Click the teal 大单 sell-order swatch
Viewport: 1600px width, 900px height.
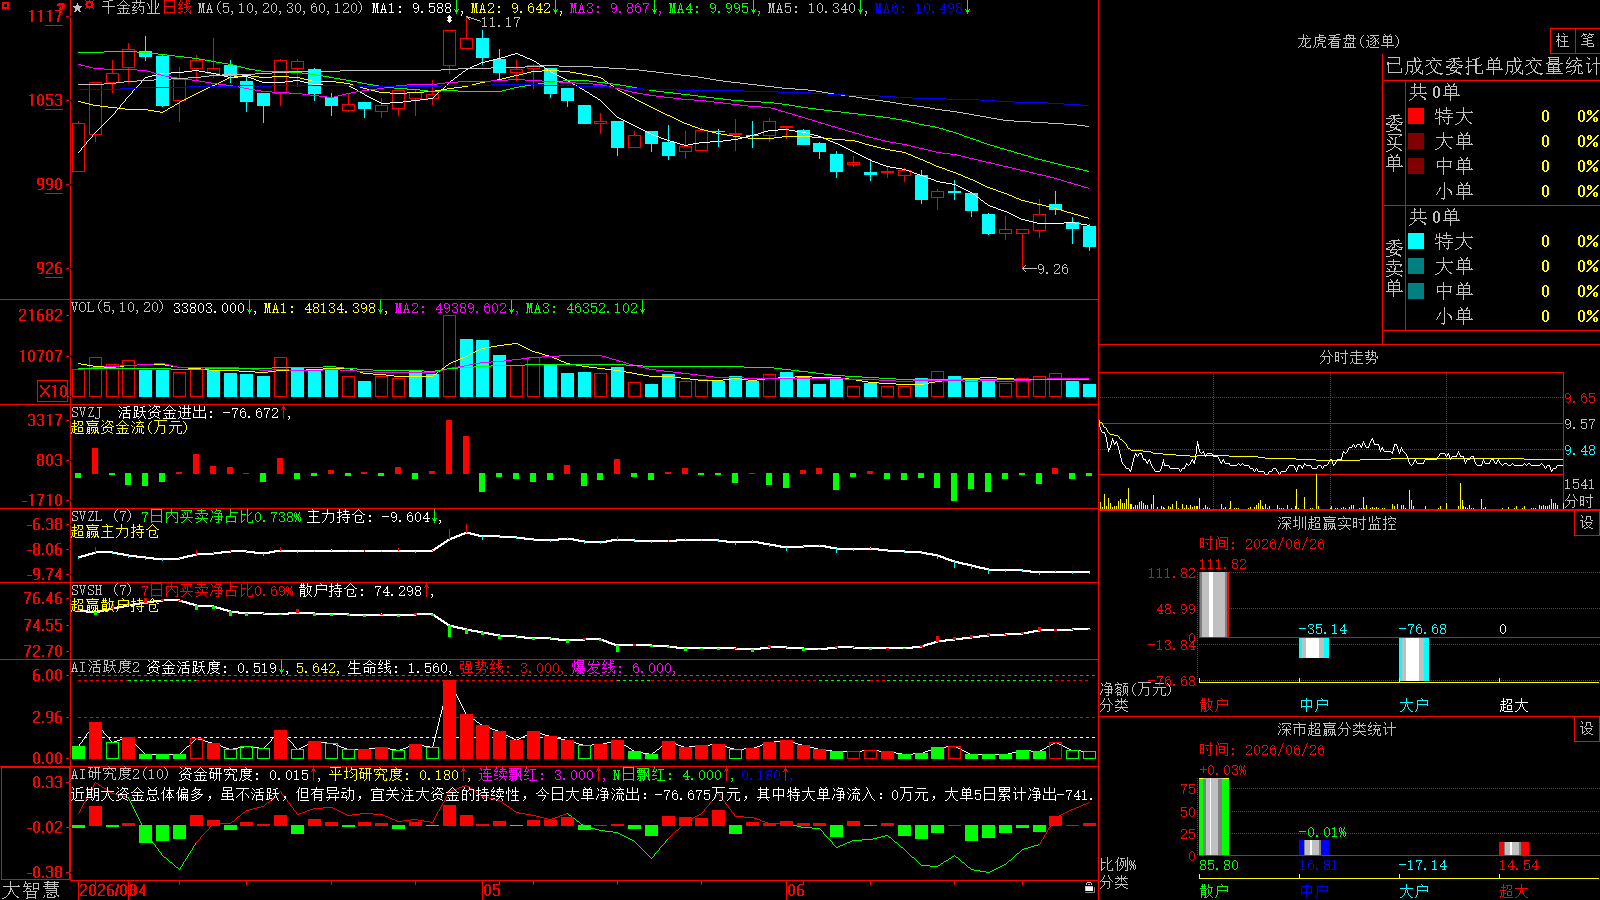coord(1416,266)
